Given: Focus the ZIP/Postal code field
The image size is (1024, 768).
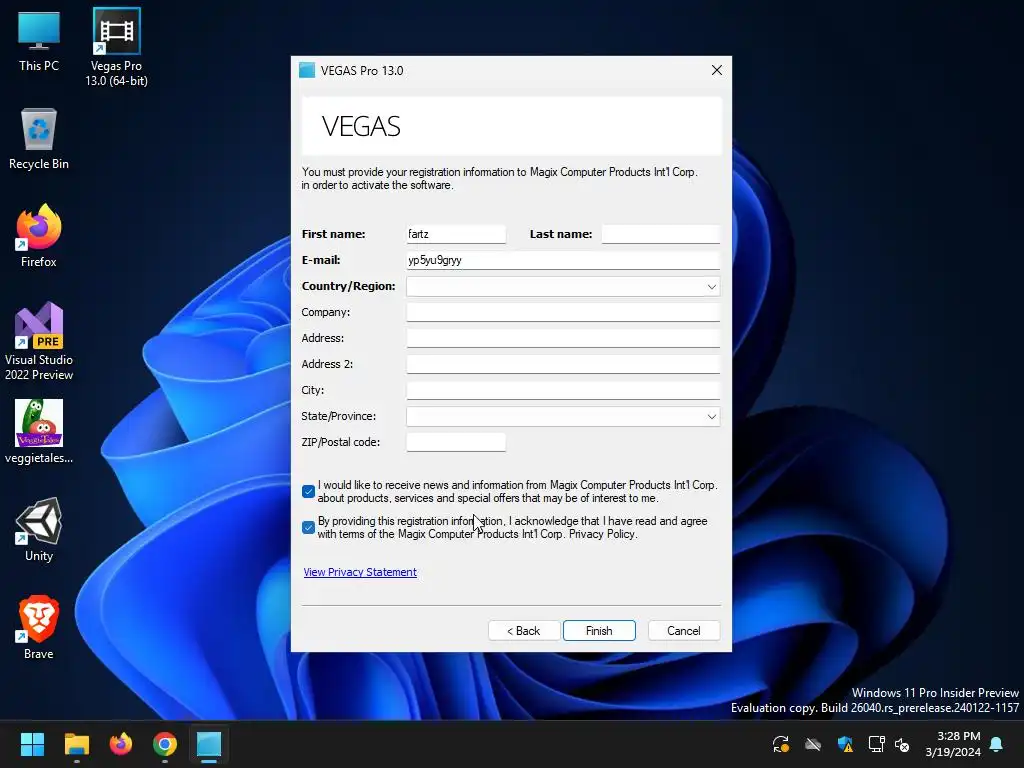Looking at the screenshot, I should click(456, 442).
